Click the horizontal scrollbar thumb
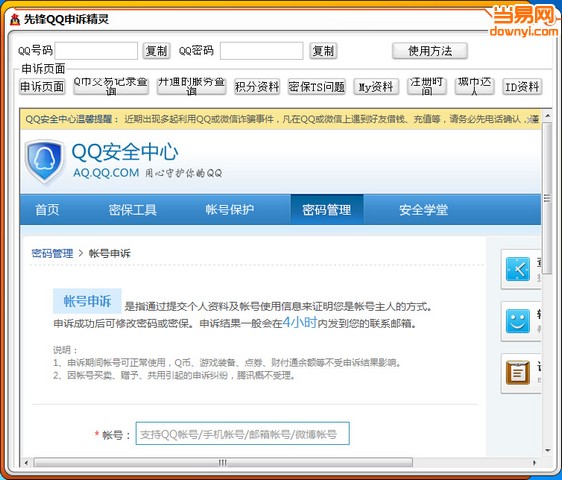This screenshot has width=562, height=480. point(223,462)
